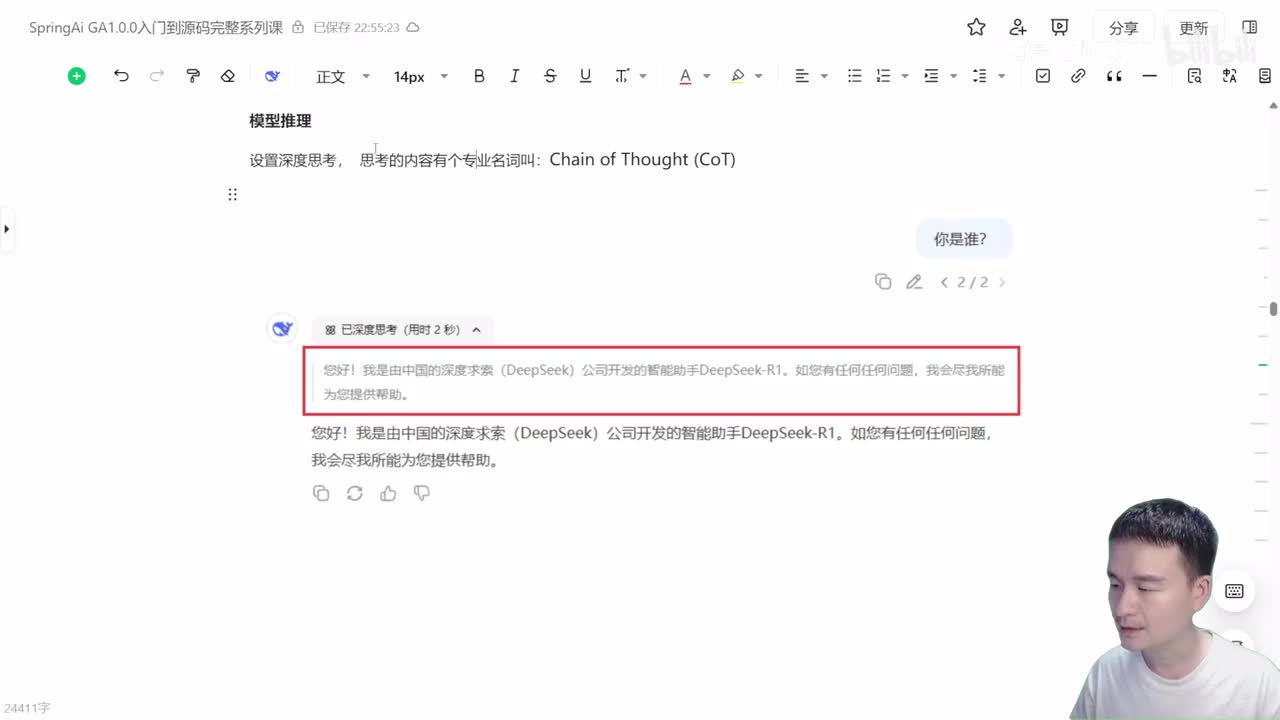Insert a hyperlink
This screenshot has width=1280, height=720.
click(x=1078, y=76)
